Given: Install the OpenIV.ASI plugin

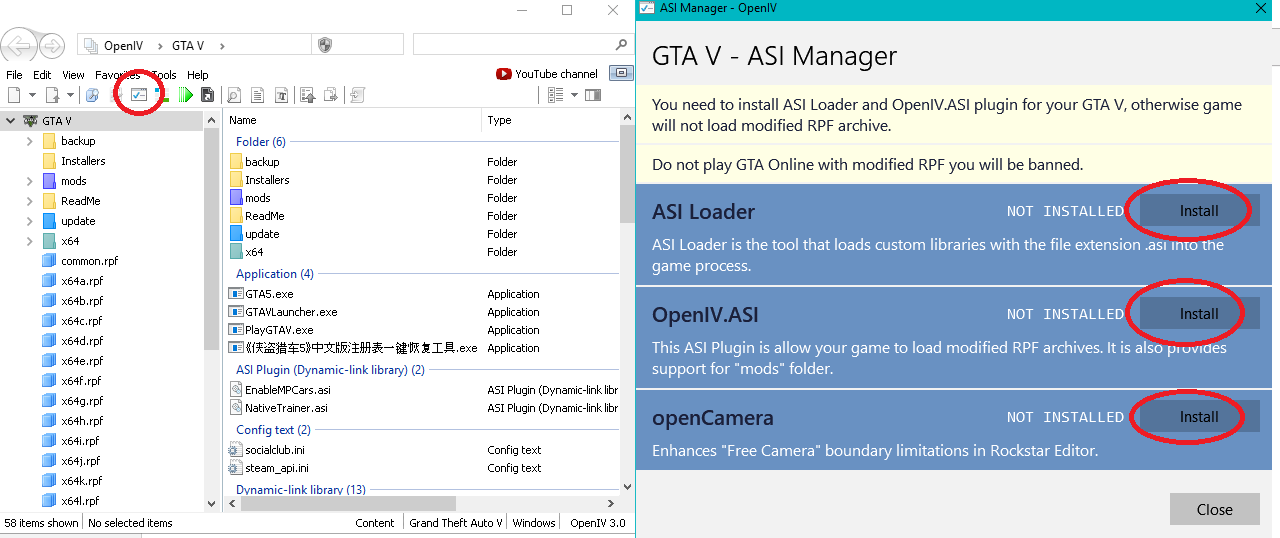Looking at the screenshot, I should (1199, 314).
